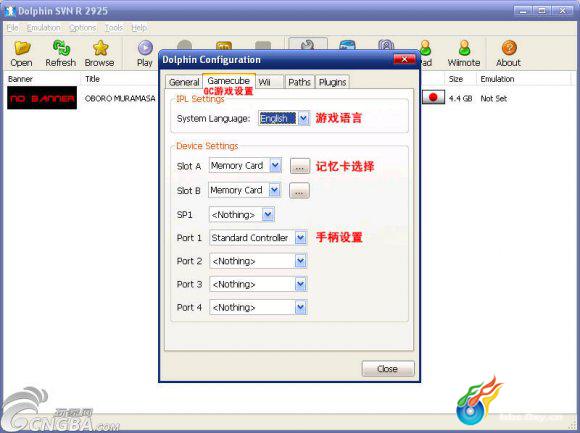
Task: Open SP1 device dropdown
Action: tap(268, 214)
